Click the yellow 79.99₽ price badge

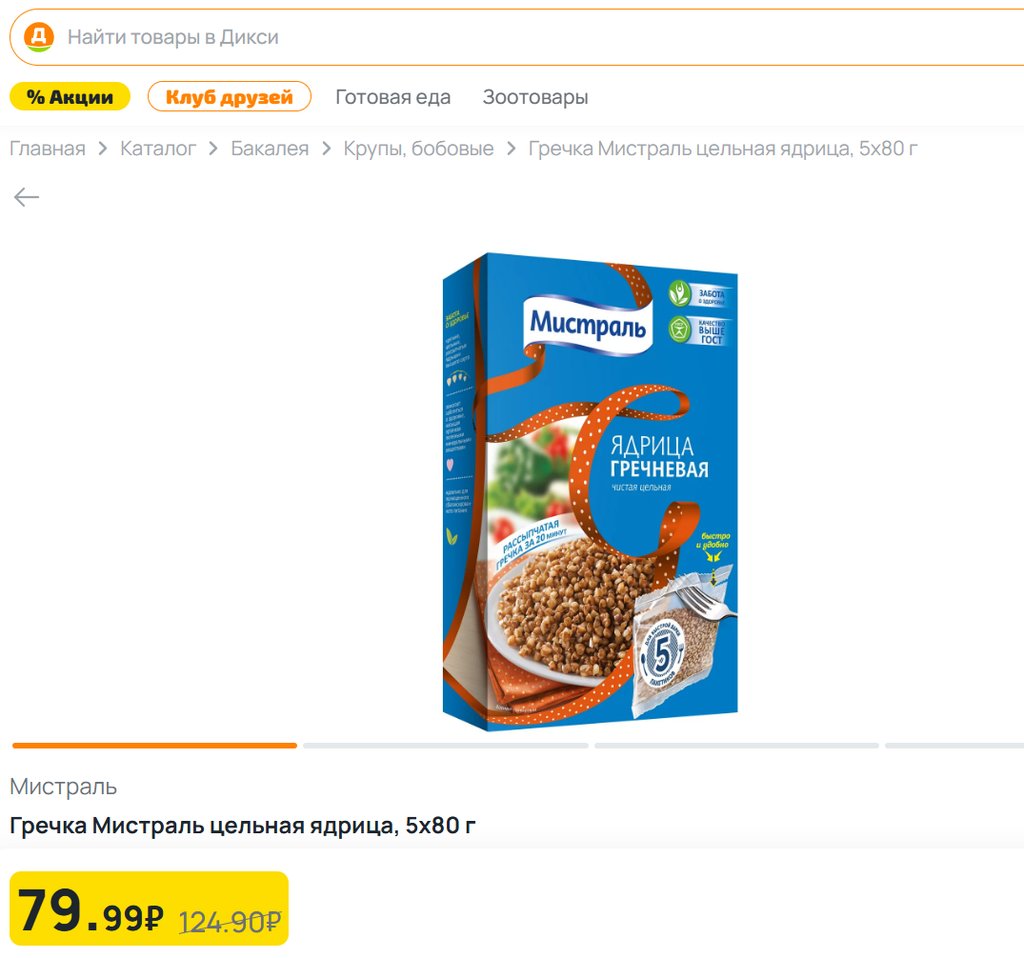[x=149, y=909]
